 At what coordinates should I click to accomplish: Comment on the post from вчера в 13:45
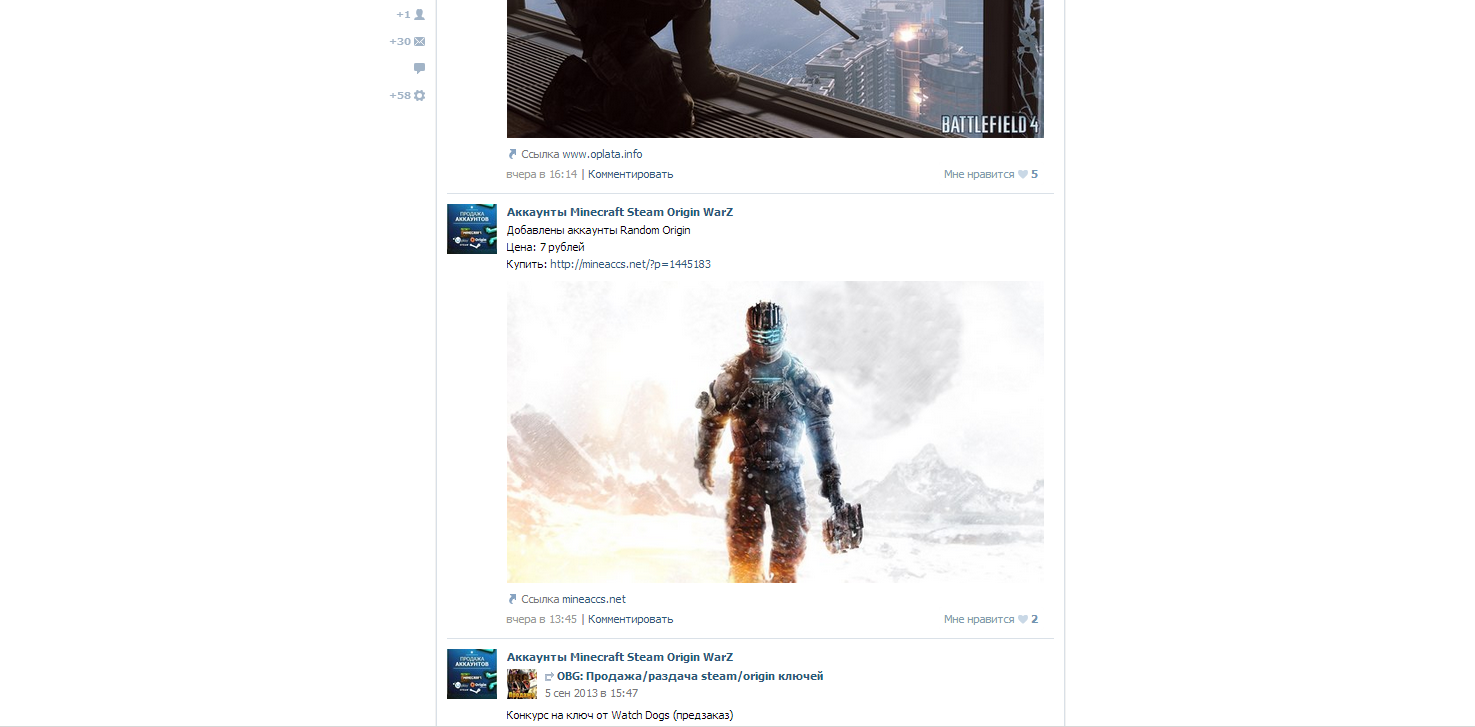coord(630,619)
